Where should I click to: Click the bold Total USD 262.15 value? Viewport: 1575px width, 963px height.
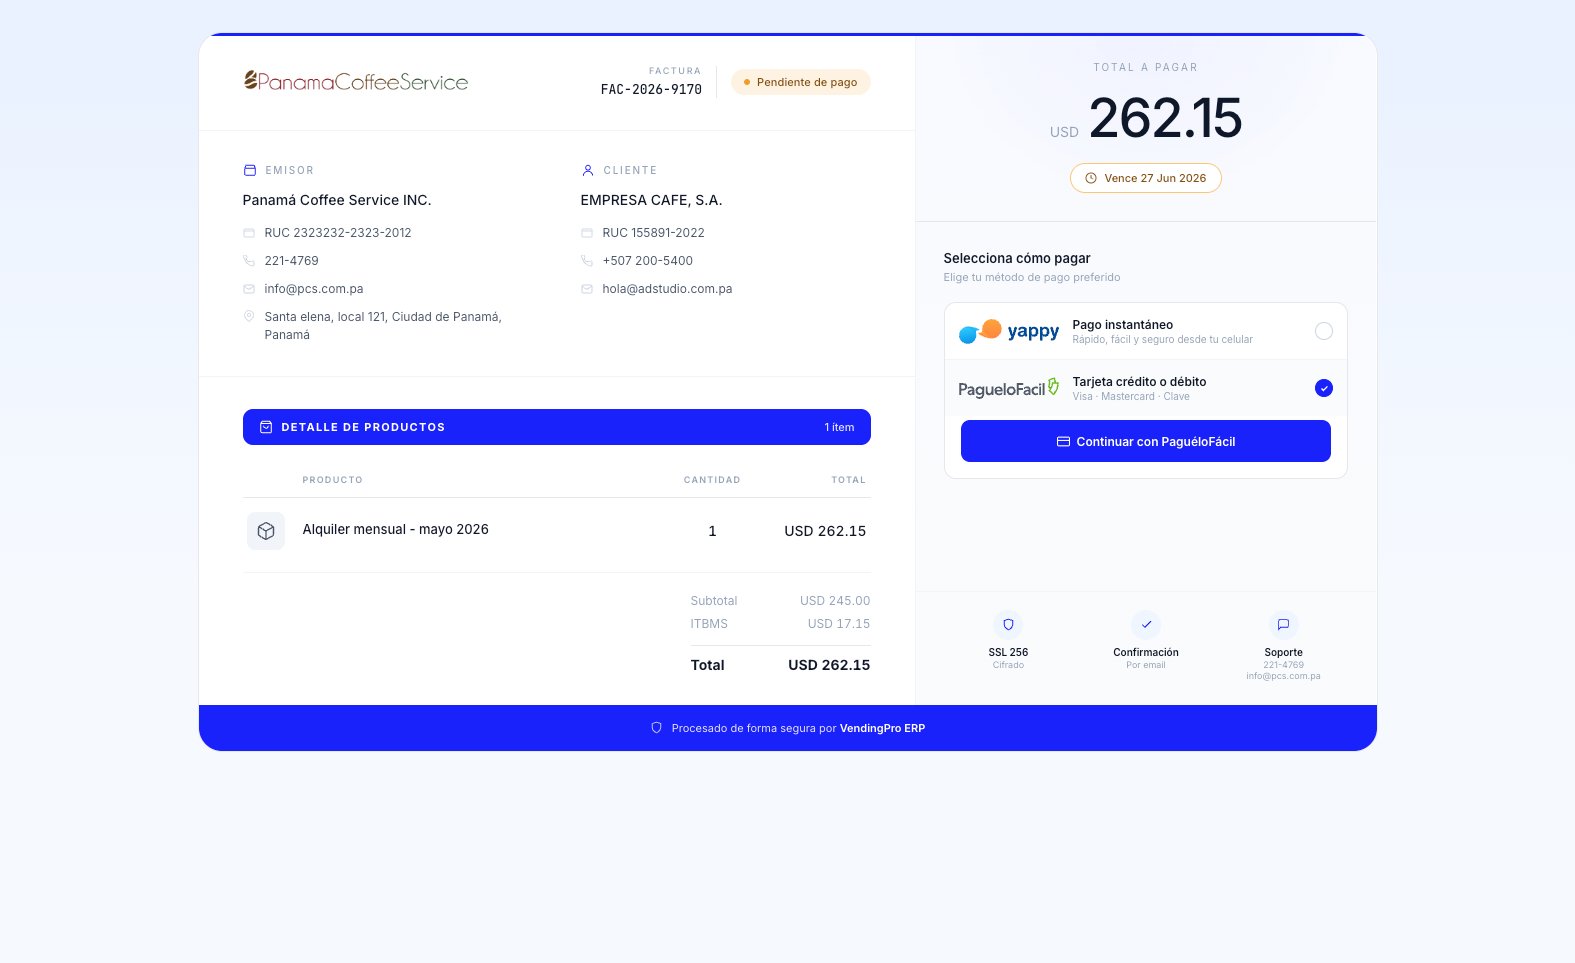[x=829, y=665]
